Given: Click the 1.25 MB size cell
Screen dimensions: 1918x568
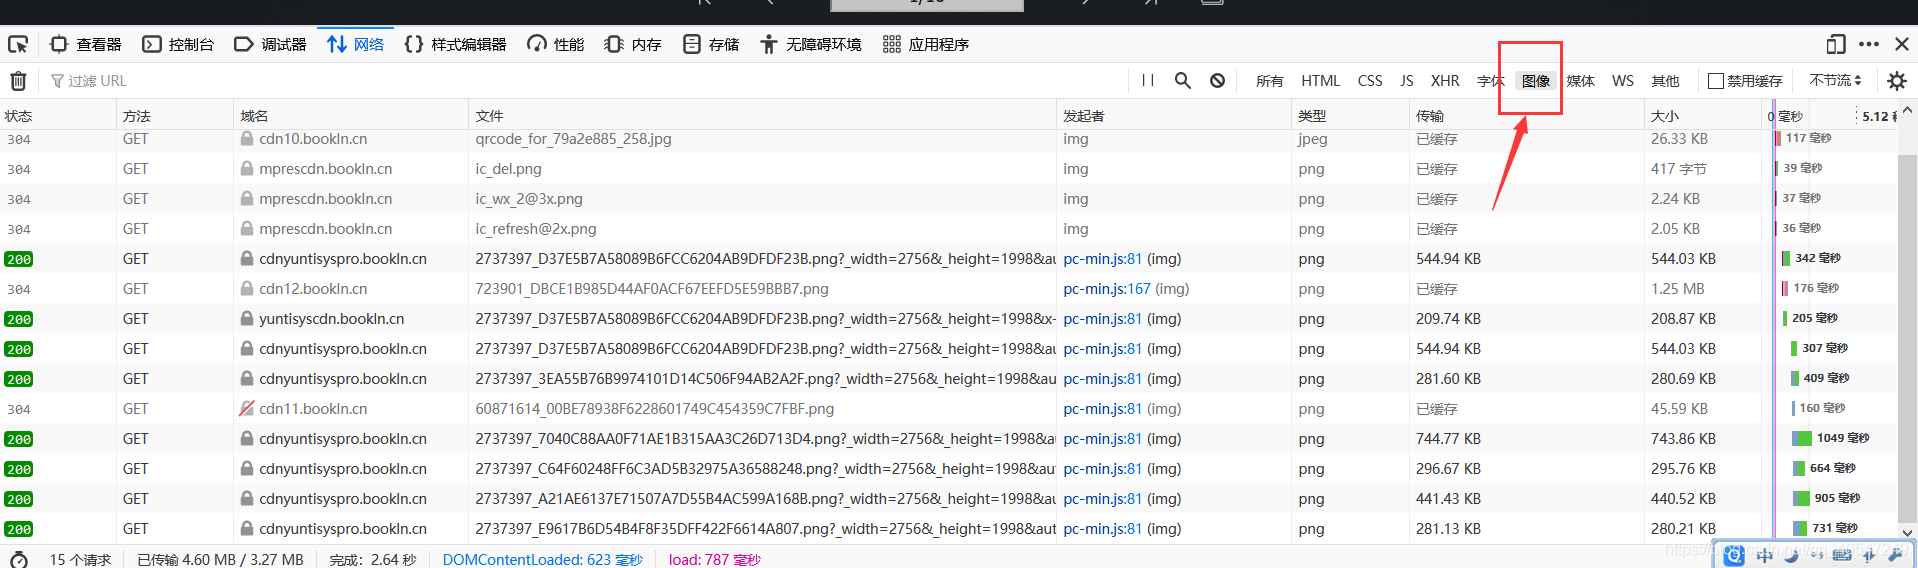Looking at the screenshot, I should 1678,289.
